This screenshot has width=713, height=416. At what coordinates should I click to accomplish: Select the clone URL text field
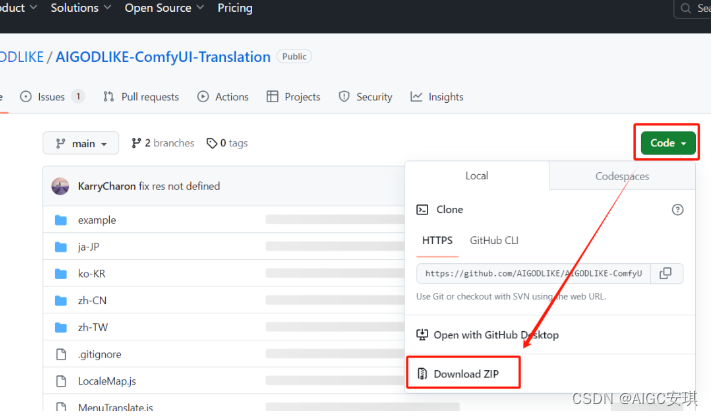tap(534, 273)
